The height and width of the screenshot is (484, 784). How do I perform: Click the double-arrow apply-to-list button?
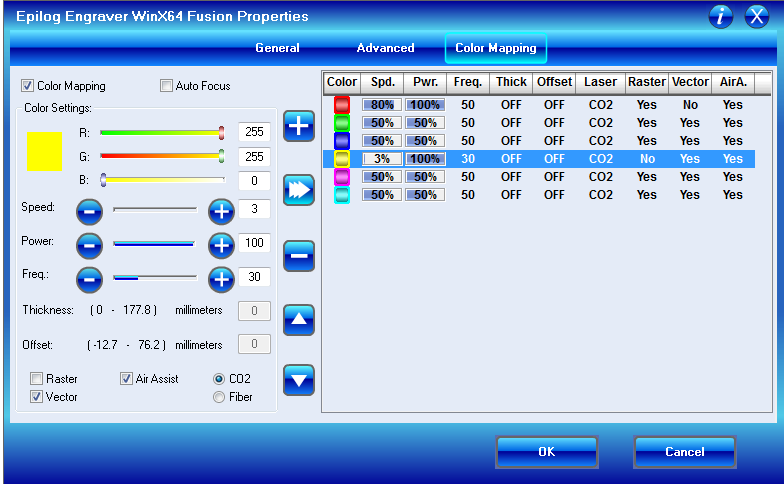299,190
